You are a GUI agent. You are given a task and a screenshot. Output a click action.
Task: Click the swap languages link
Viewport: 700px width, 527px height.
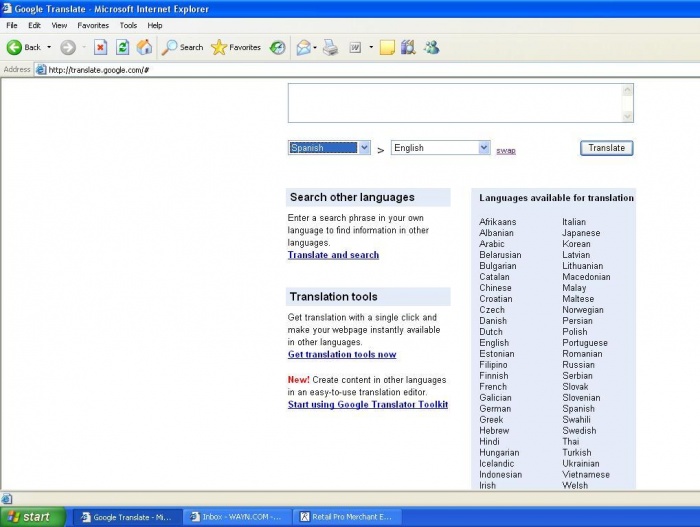point(506,151)
